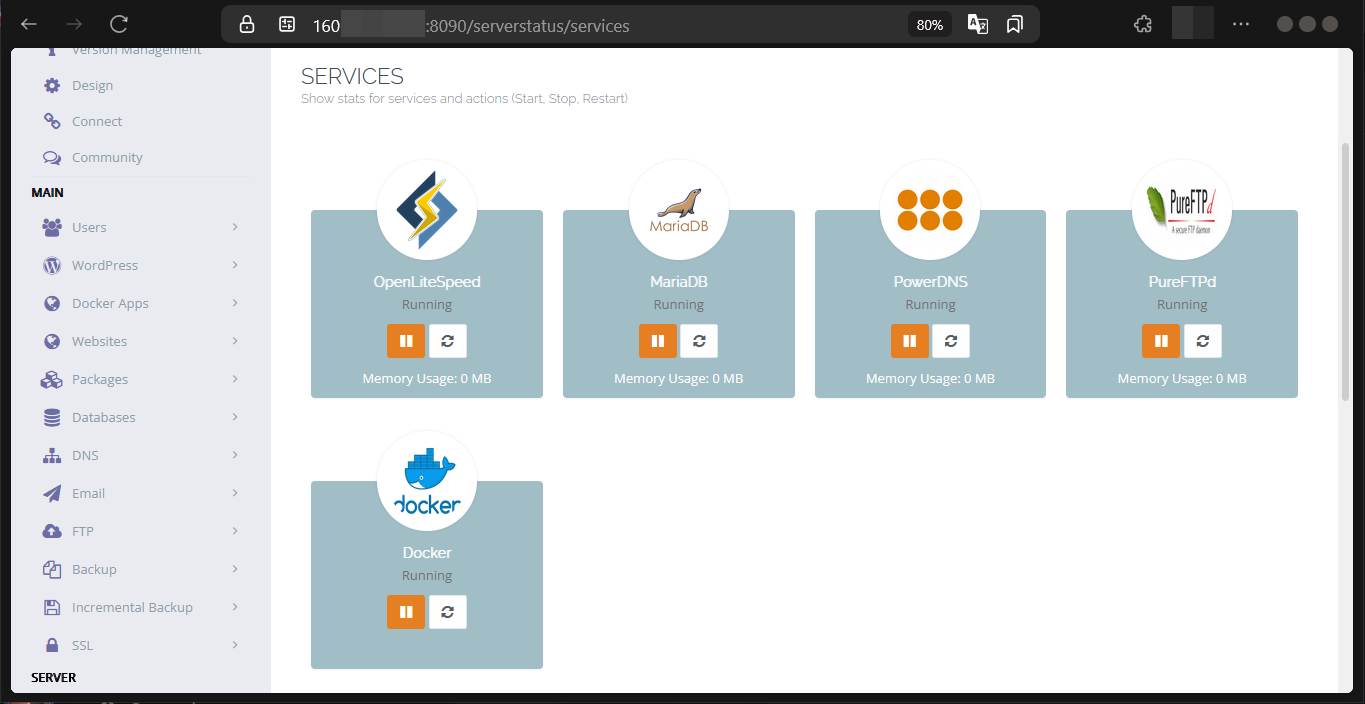Screen dimensions: 1365x704
Task: Click the Design gear icon
Action: pyautogui.click(x=52, y=85)
